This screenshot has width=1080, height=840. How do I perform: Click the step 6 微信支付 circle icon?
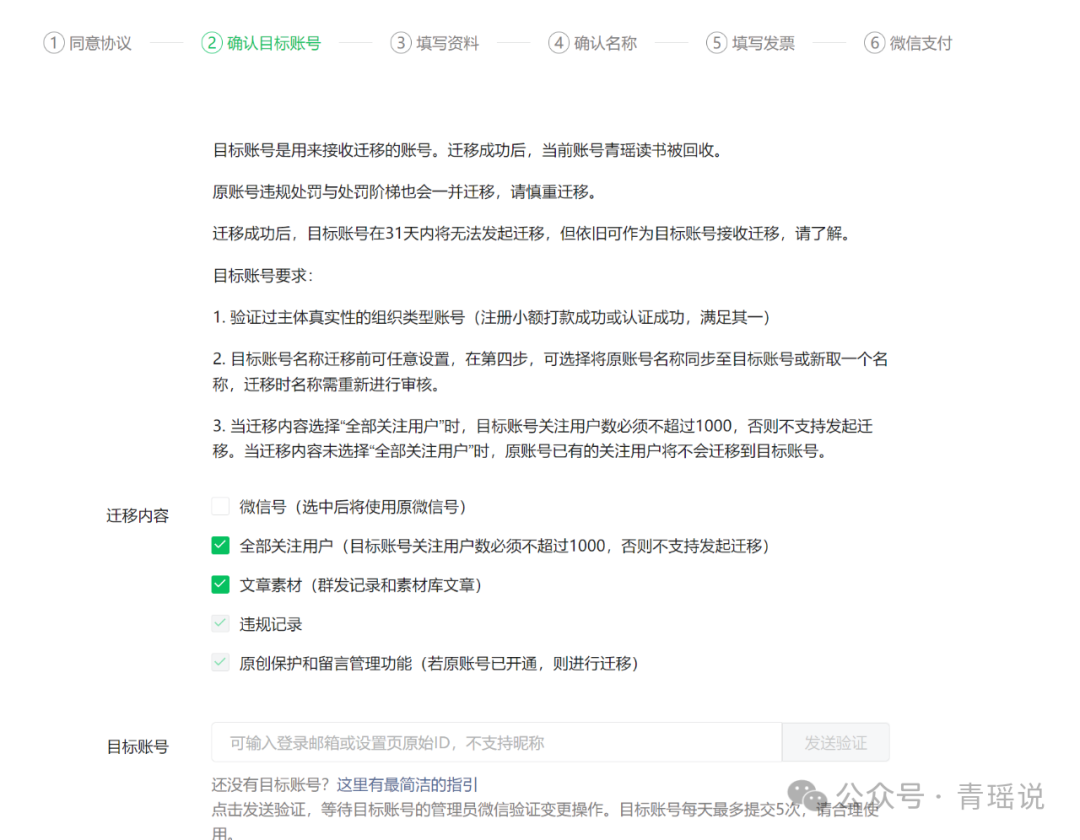[873, 43]
